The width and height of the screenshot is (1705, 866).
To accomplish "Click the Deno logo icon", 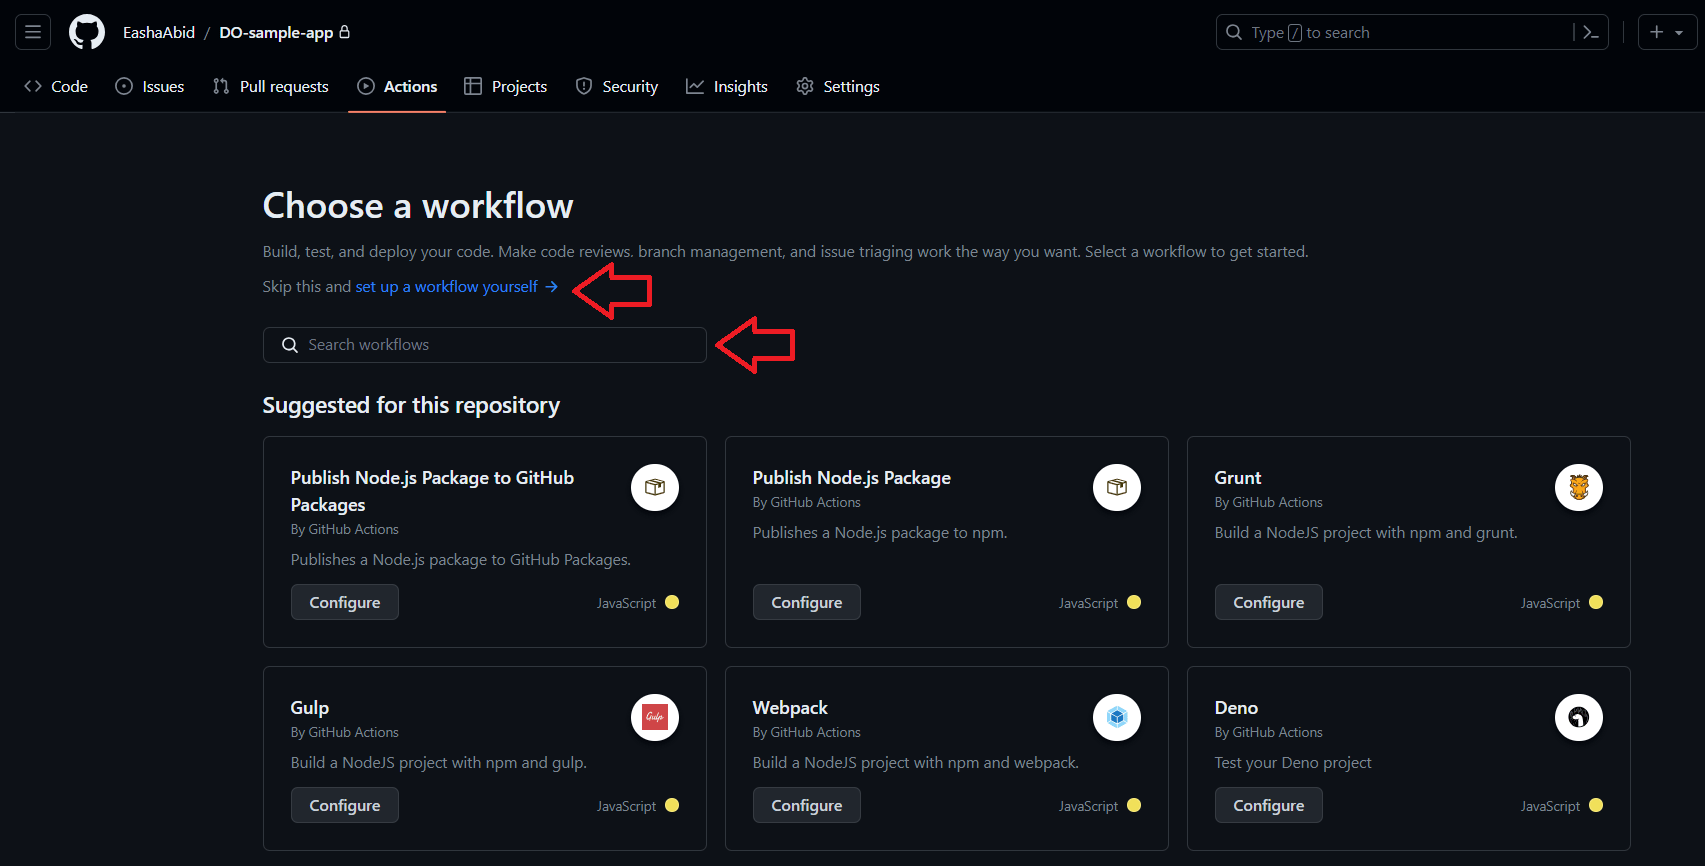I will [1579, 717].
